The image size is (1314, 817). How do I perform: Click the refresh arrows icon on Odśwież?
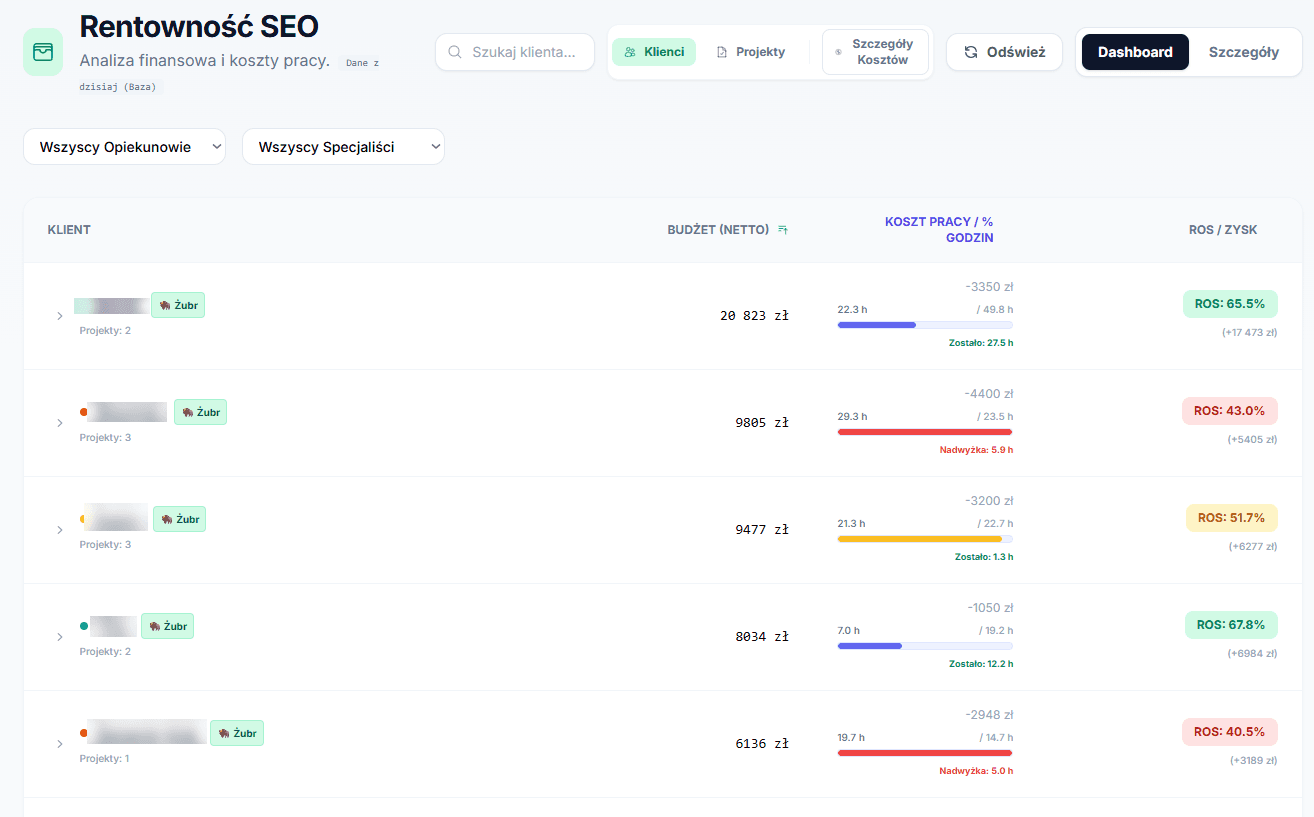coord(970,52)
